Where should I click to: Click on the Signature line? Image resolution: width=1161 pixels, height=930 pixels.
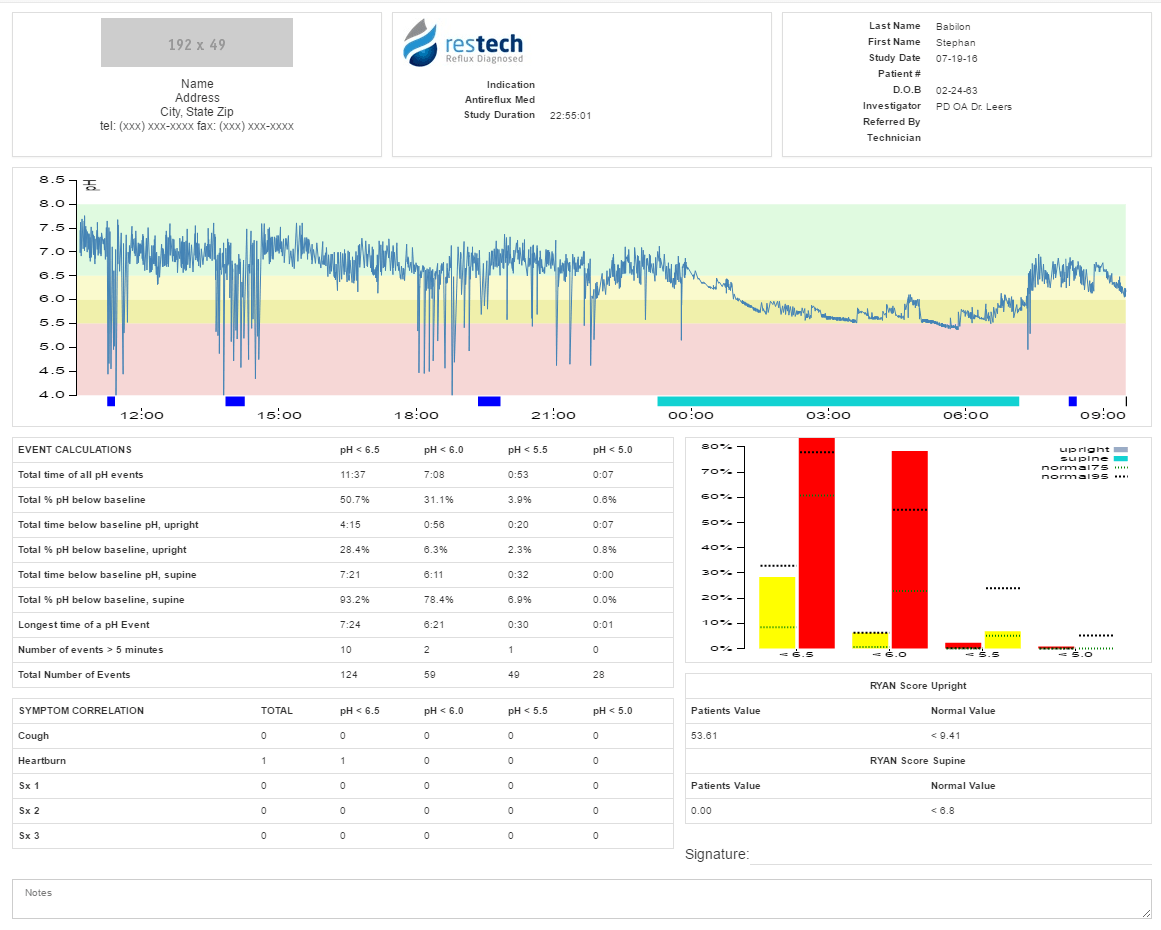point(950,855)
